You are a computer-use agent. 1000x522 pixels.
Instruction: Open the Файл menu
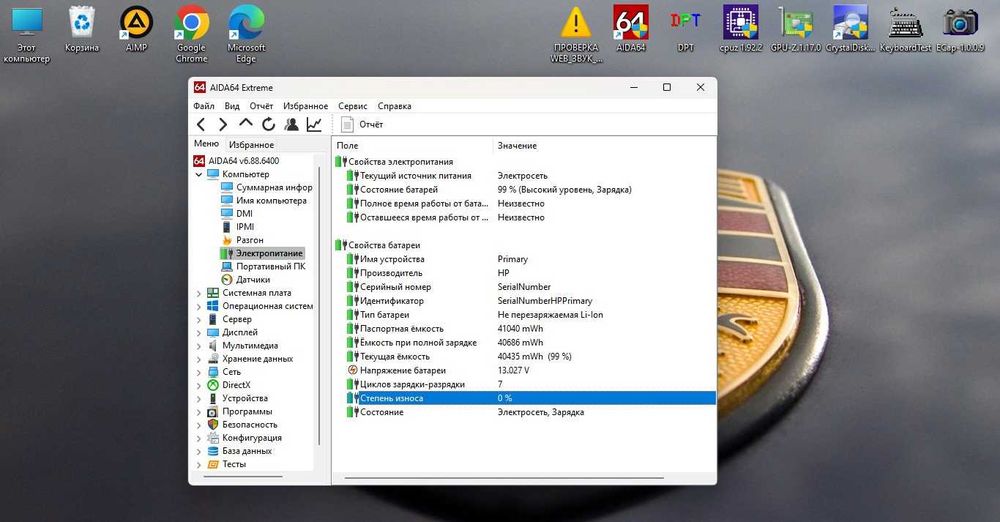tap(204, 106)
